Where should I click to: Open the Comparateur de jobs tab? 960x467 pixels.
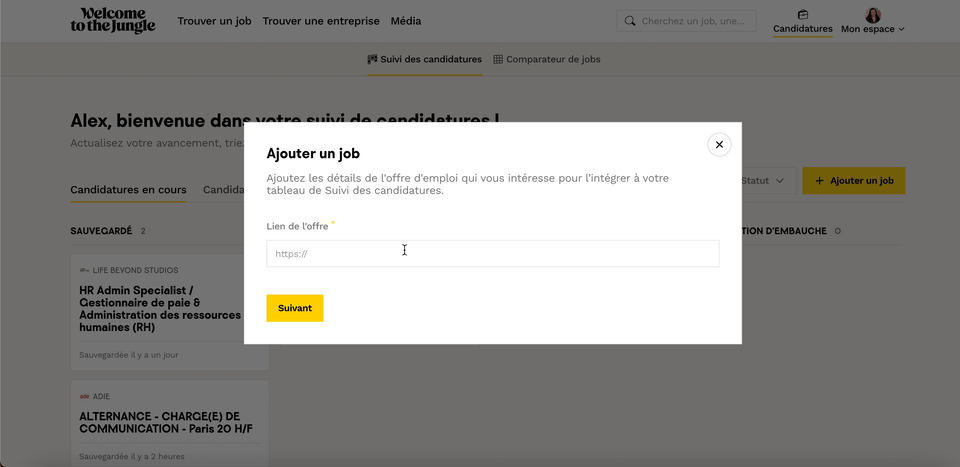[552, 59]
